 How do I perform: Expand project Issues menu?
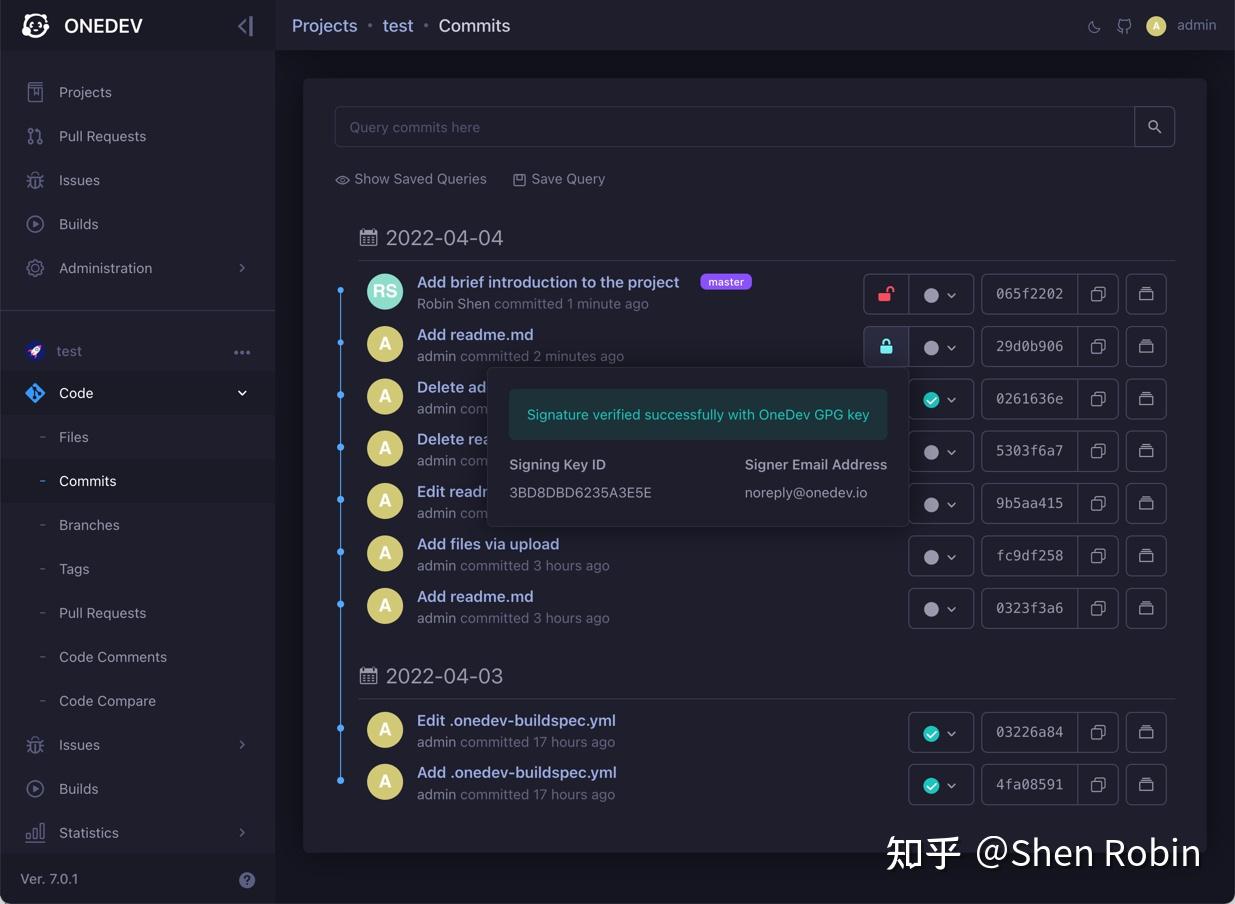(137, 745)
